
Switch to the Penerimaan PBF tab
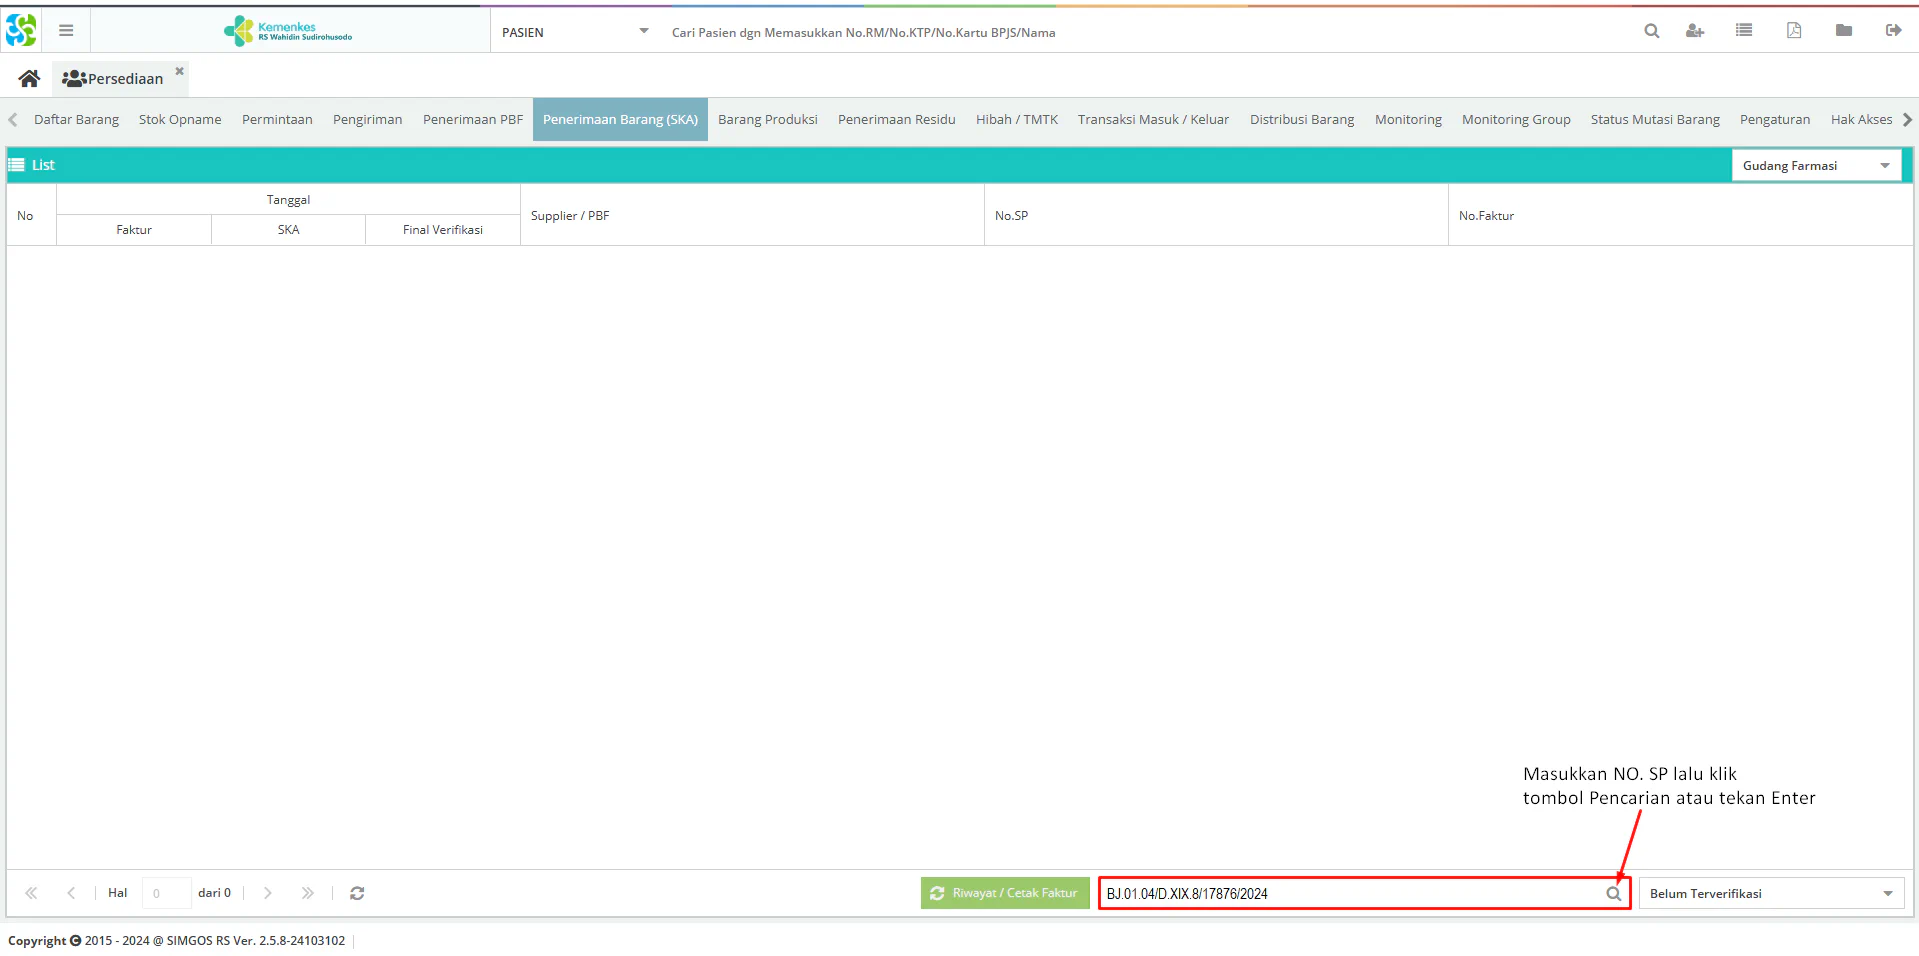(472, 120)
